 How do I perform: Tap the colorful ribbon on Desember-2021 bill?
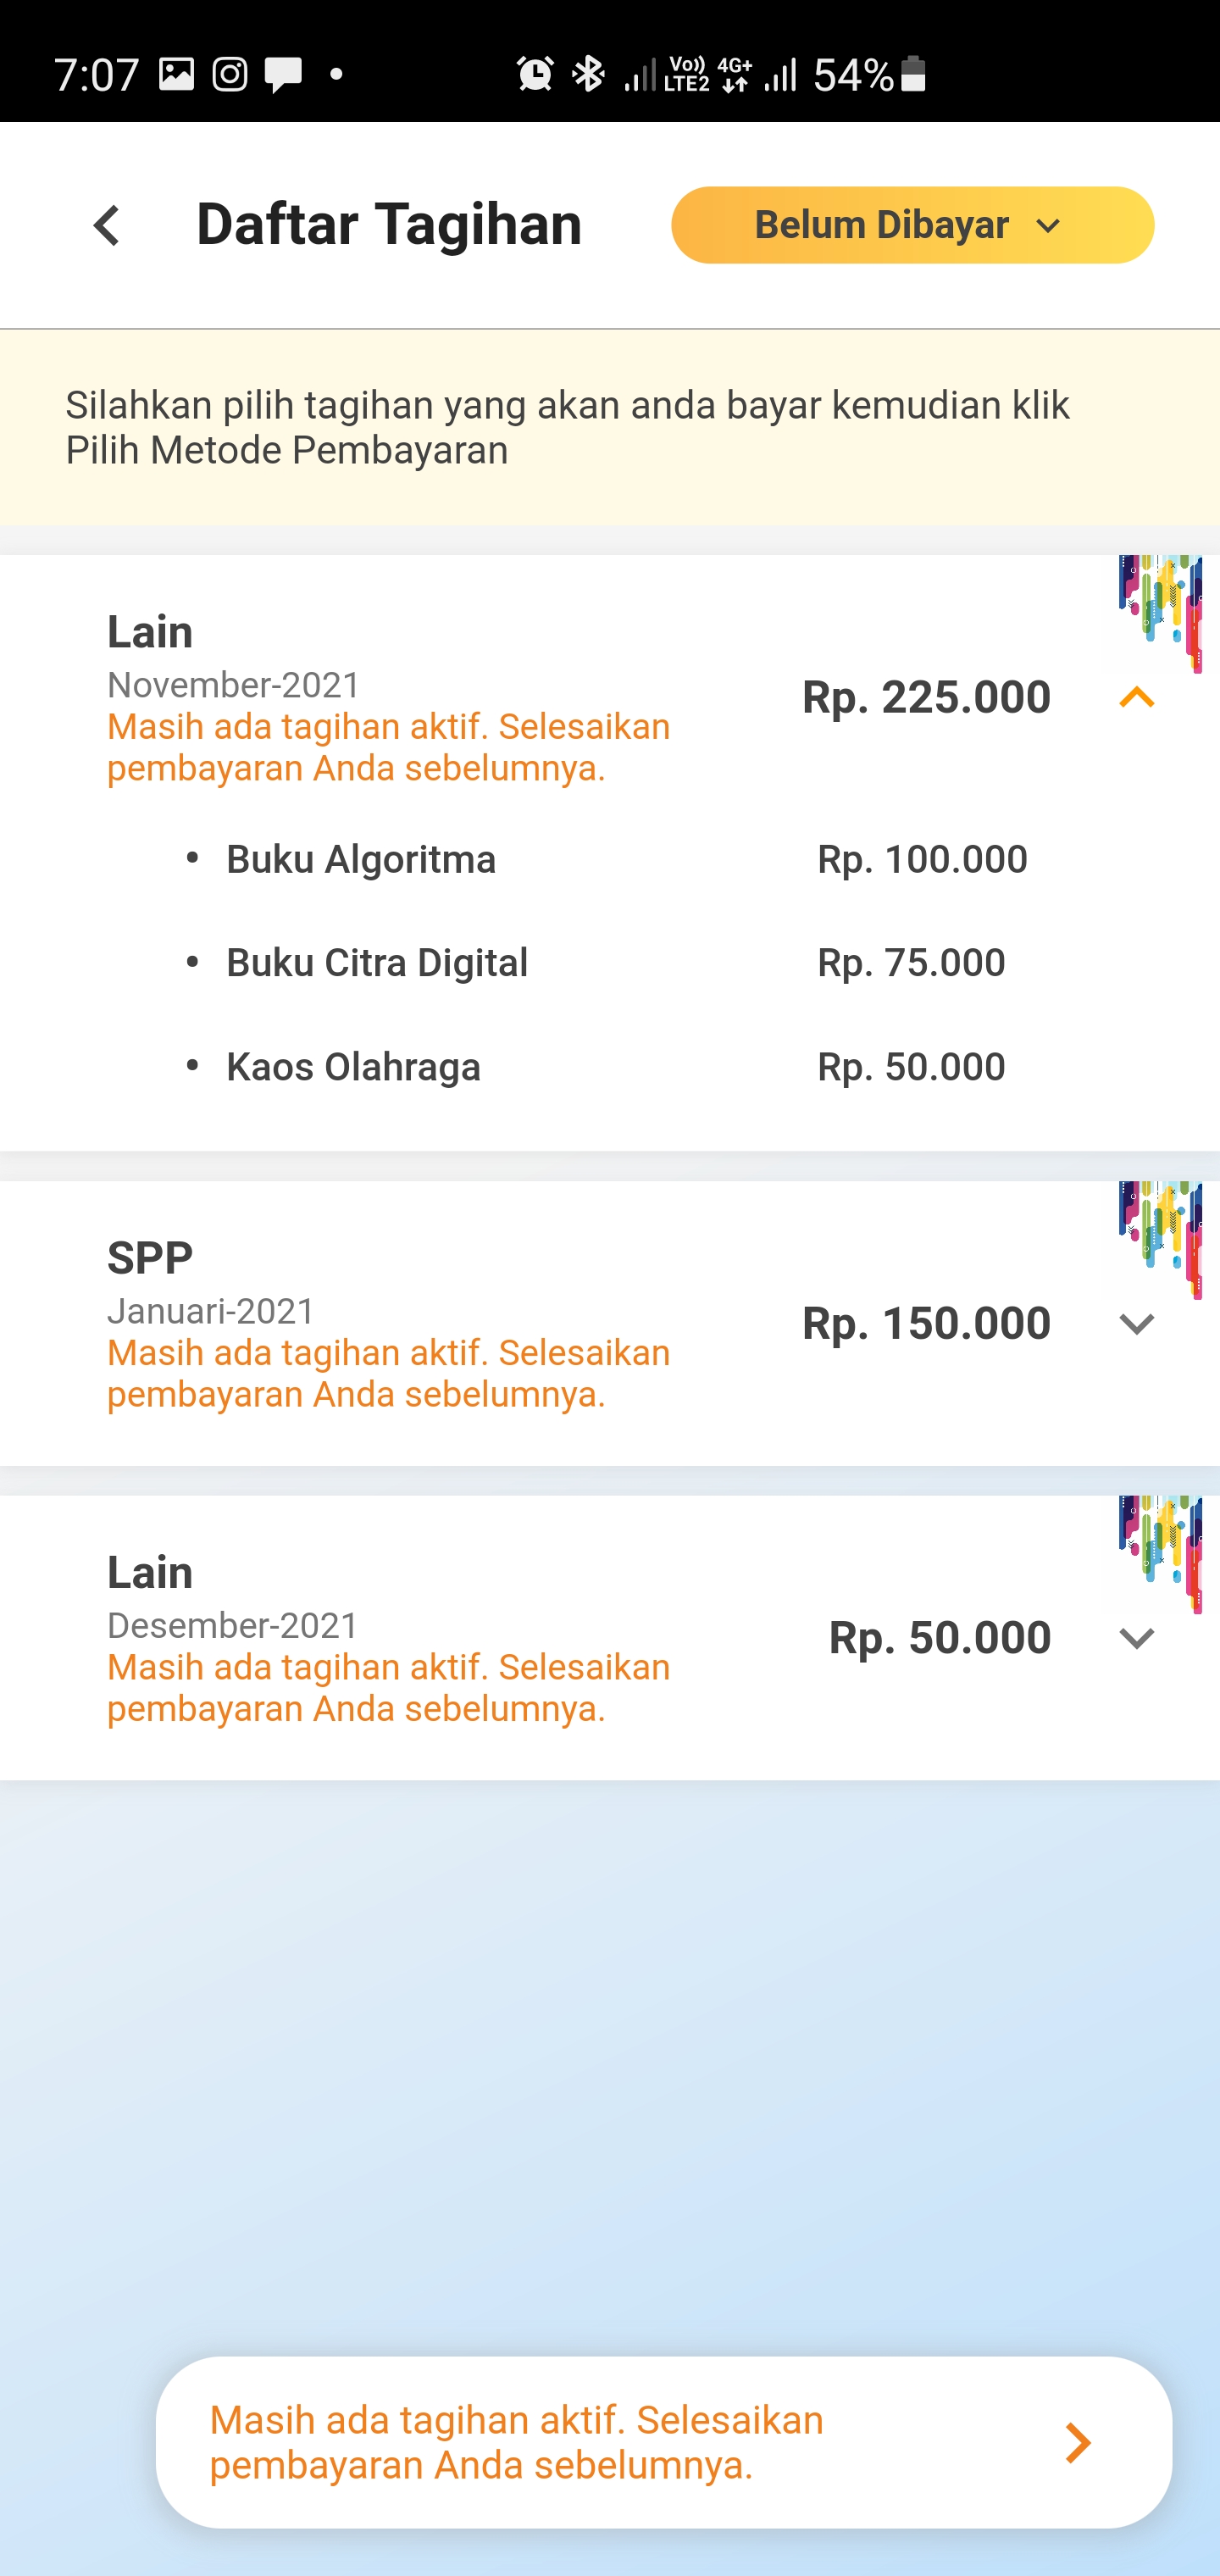point(1160,1552)
